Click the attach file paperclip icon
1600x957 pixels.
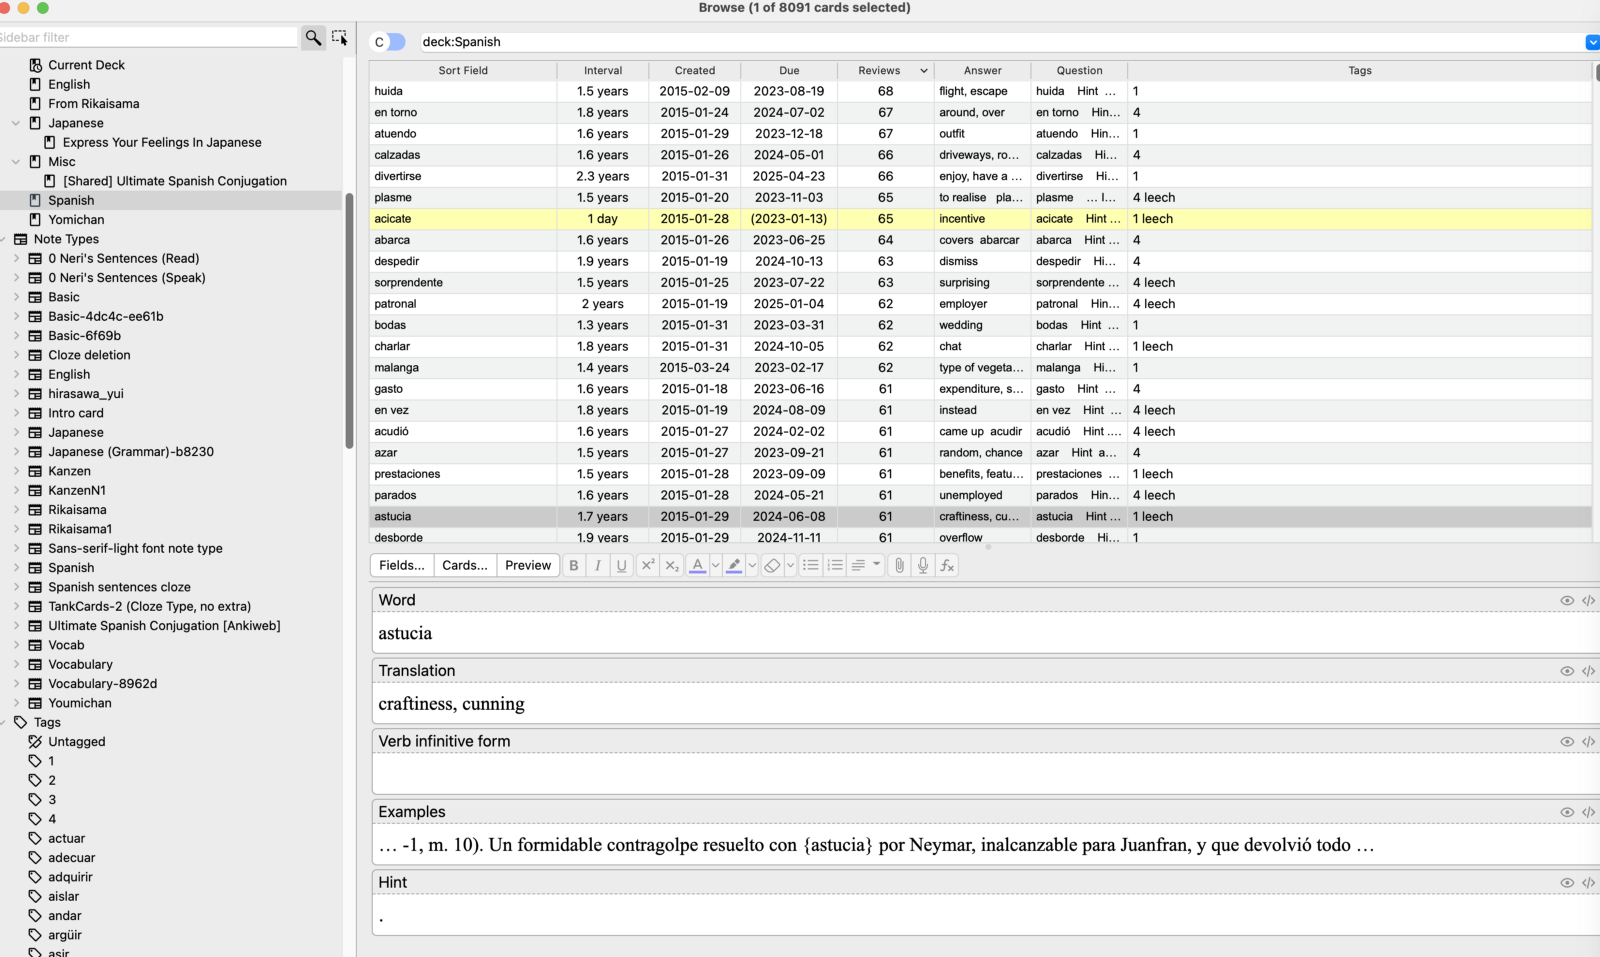click(x=899, y=566)
